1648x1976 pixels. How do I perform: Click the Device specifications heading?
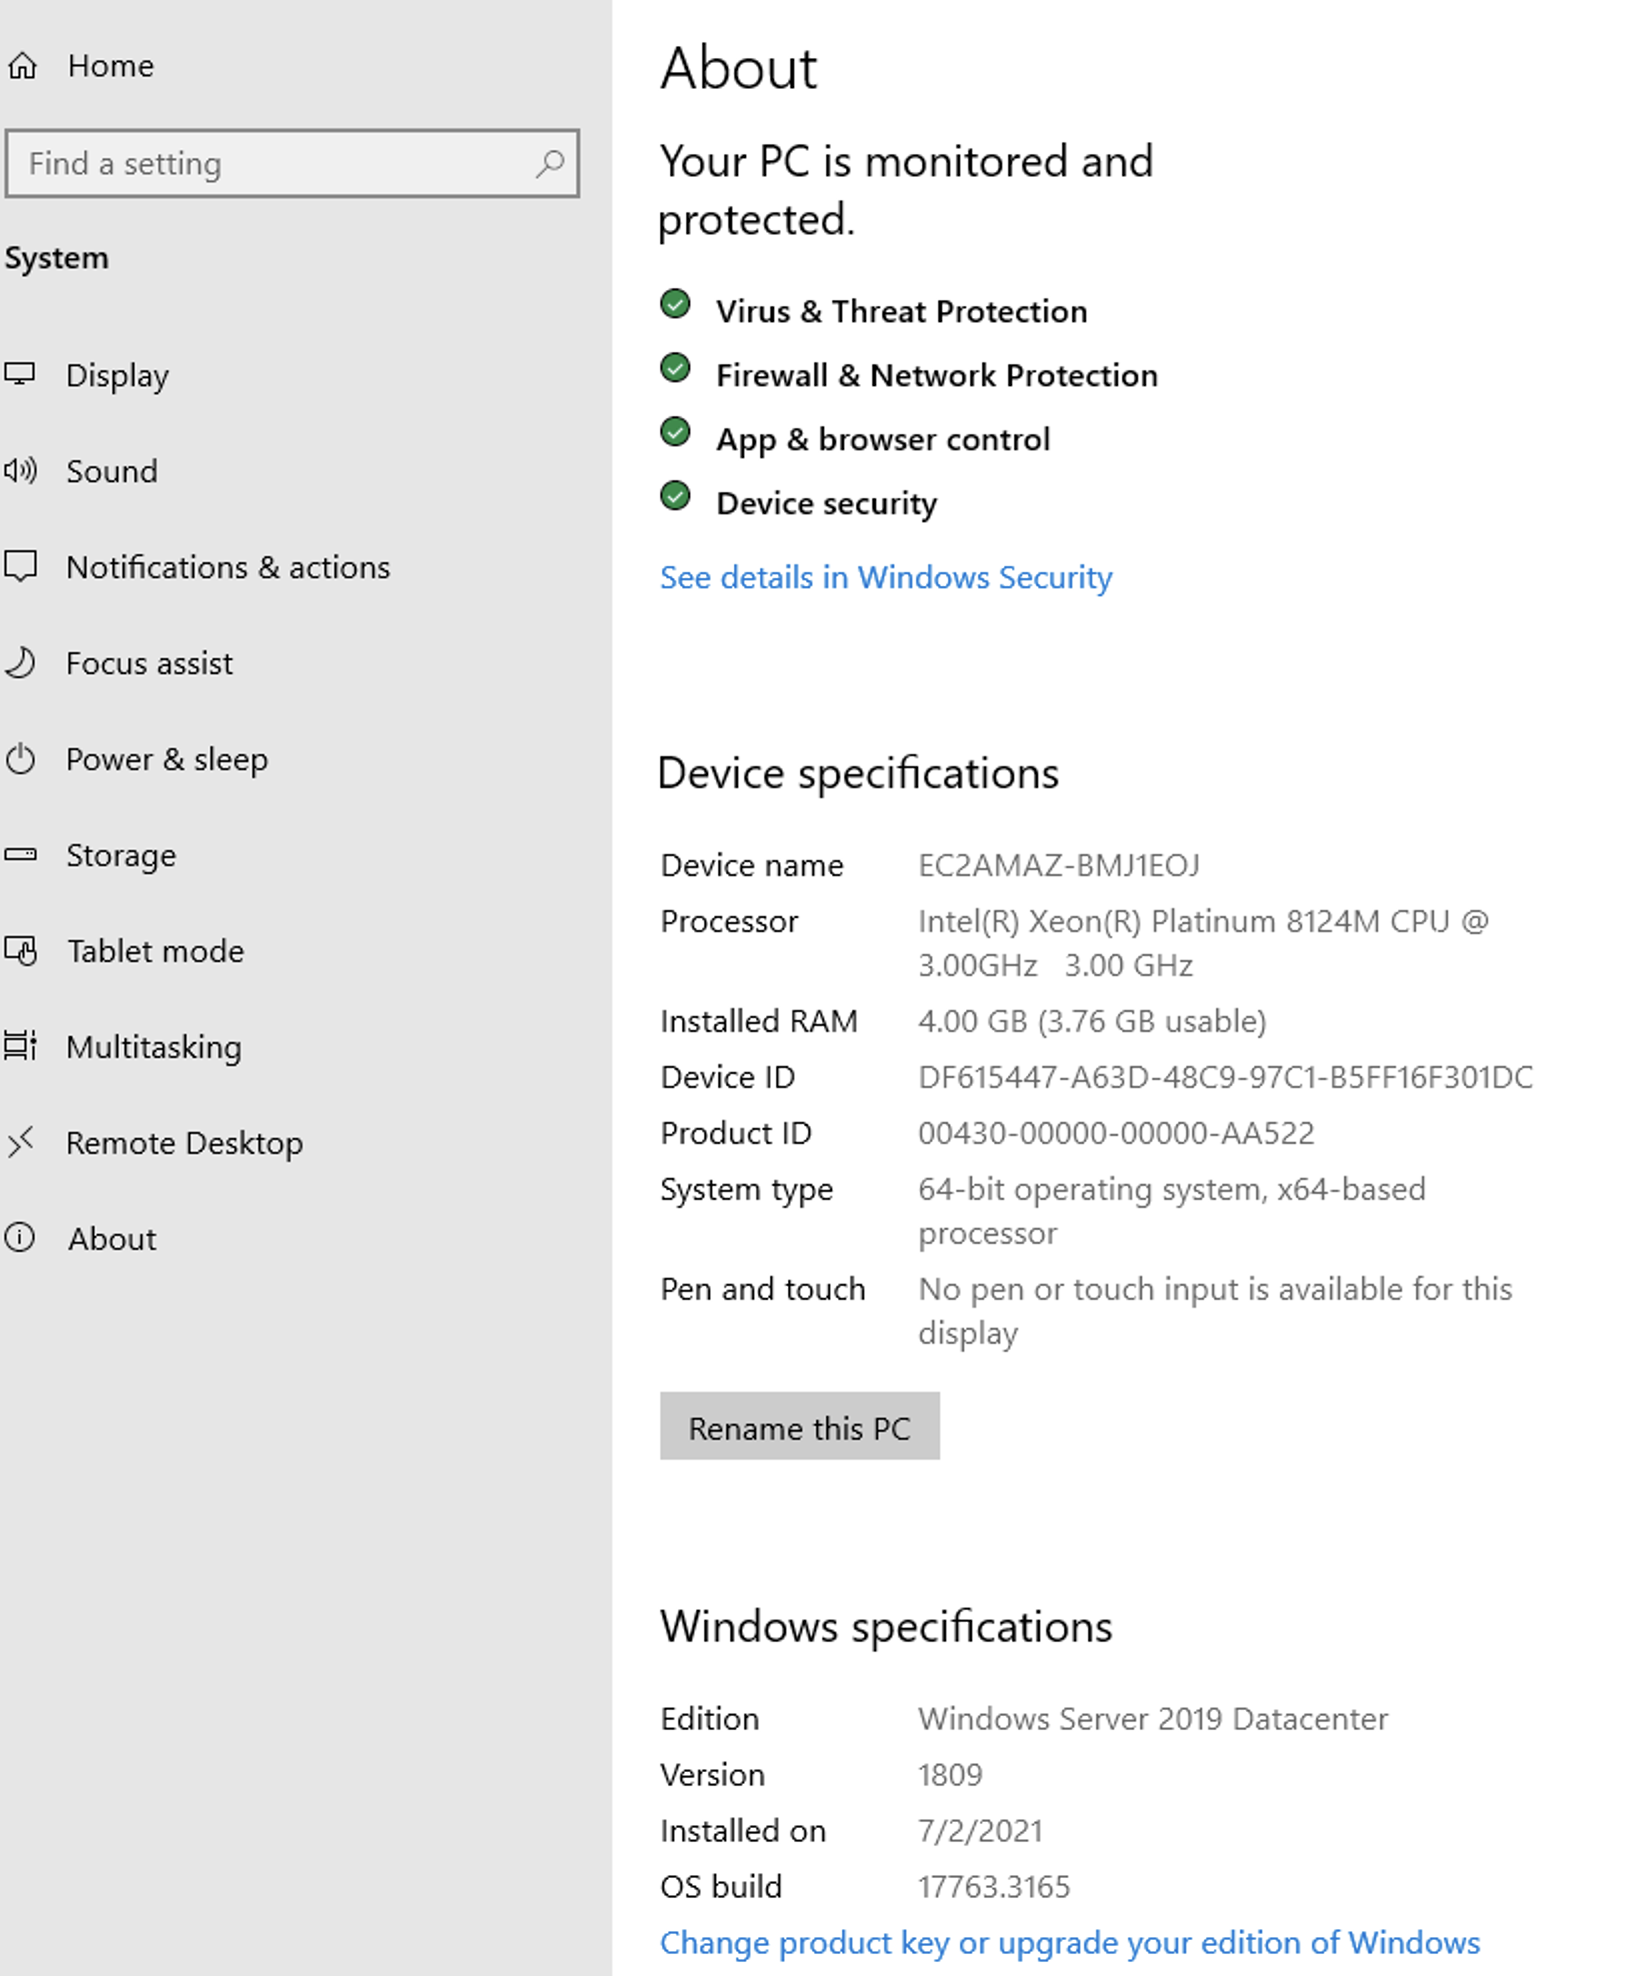(x=858, y=773)
